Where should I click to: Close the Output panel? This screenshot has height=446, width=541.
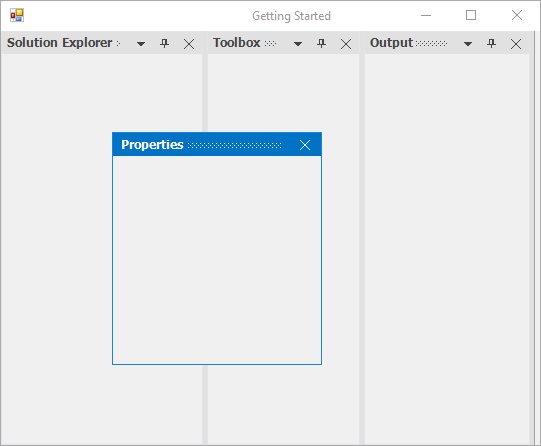tap(516, 44)
